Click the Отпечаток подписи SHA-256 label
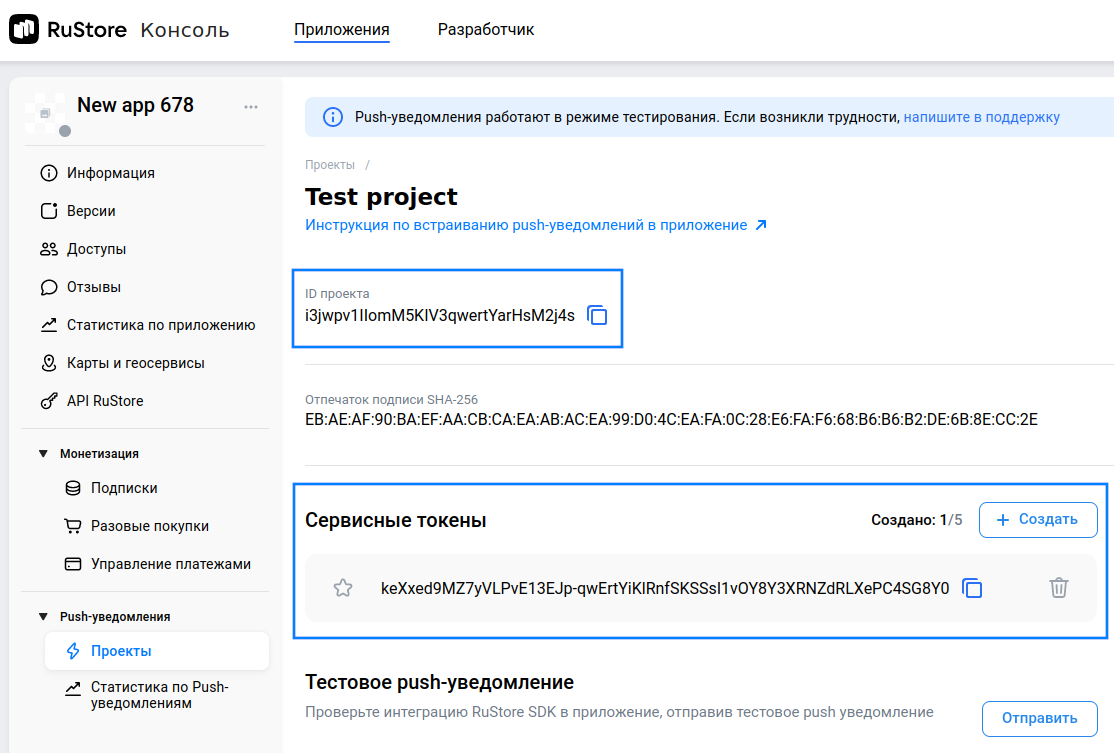This screenshot has width=1114, height=753. point(391,400)
